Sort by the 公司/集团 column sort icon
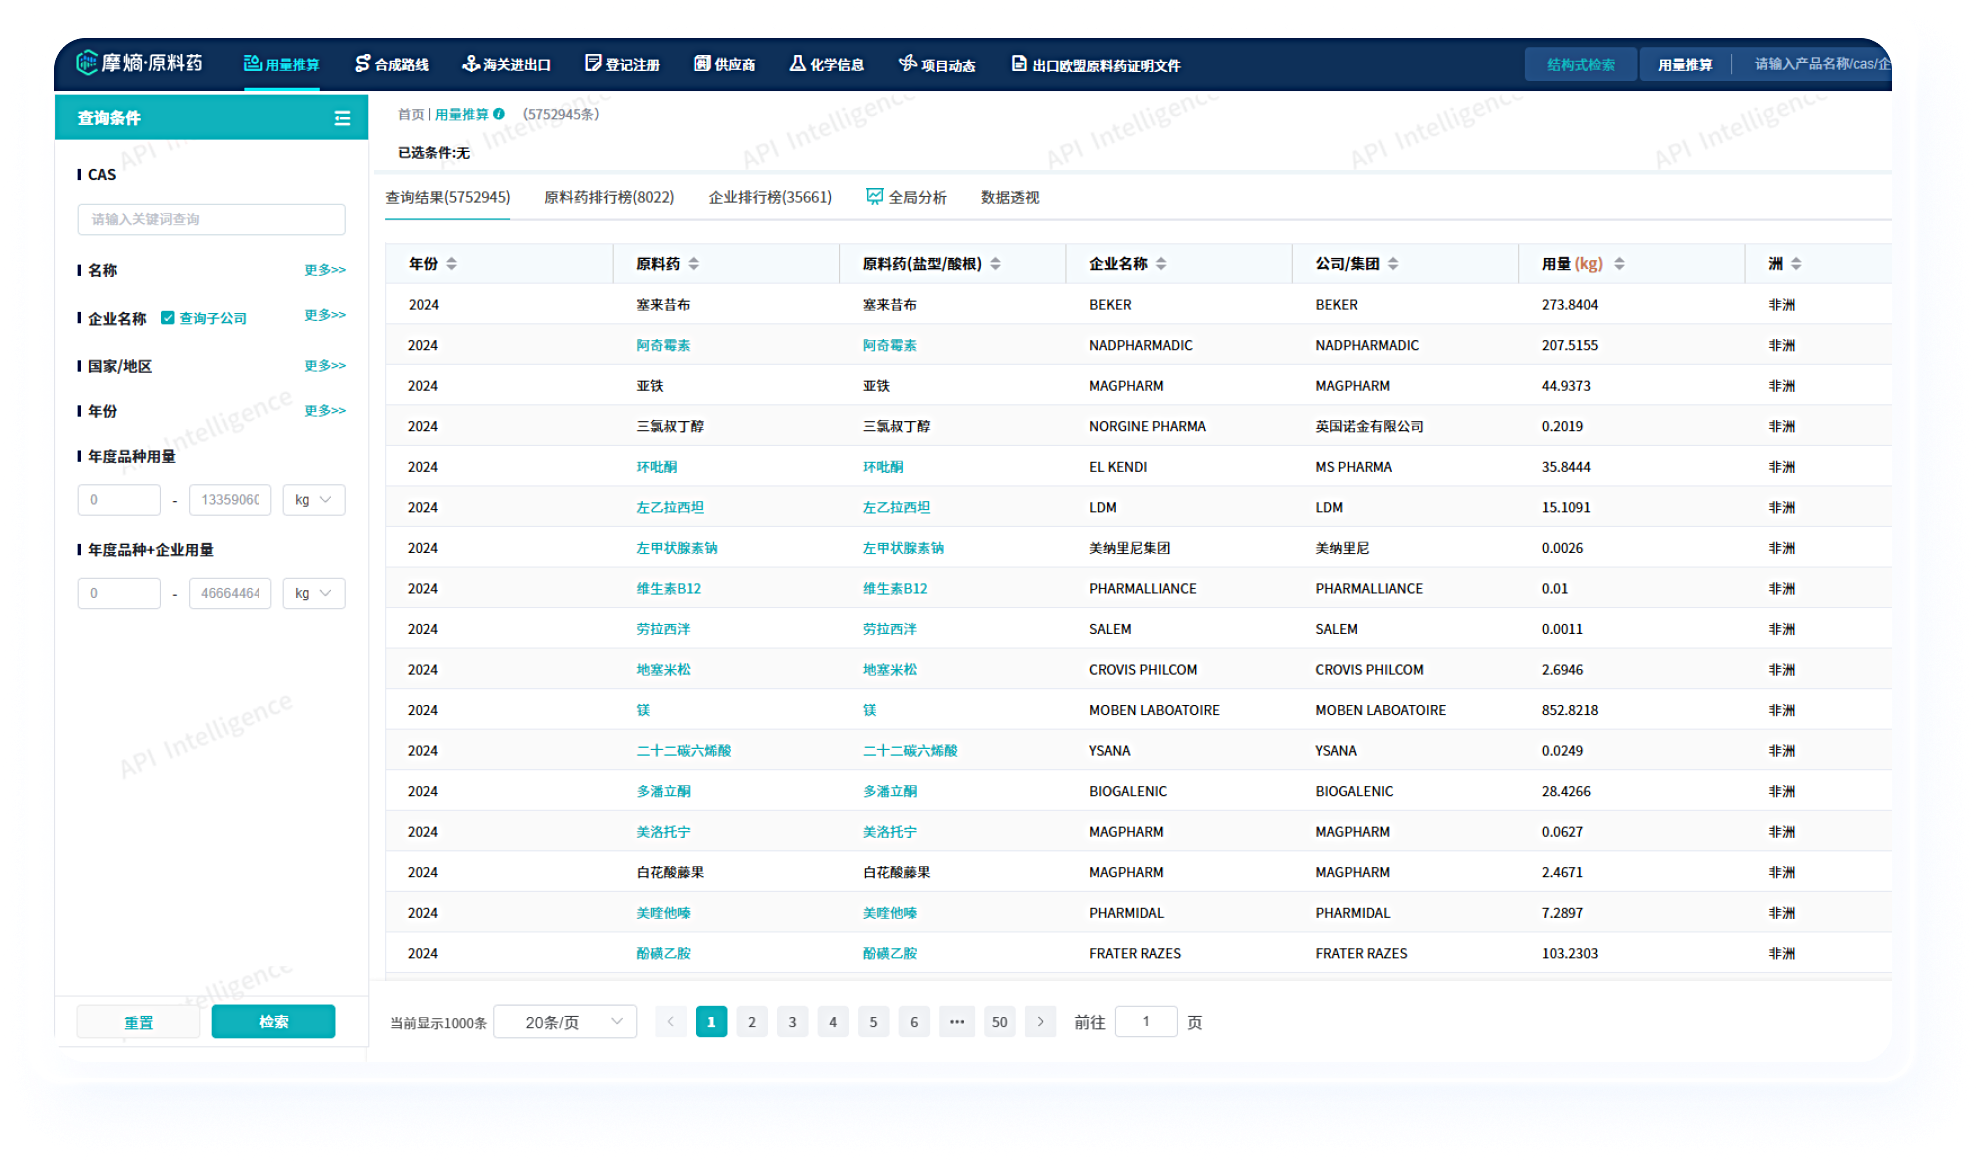 [x=1393, y=264]
